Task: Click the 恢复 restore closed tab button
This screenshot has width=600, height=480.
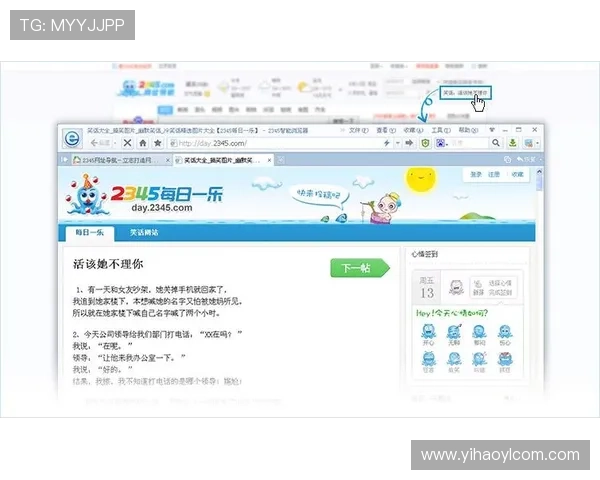Action: [528, 160]
